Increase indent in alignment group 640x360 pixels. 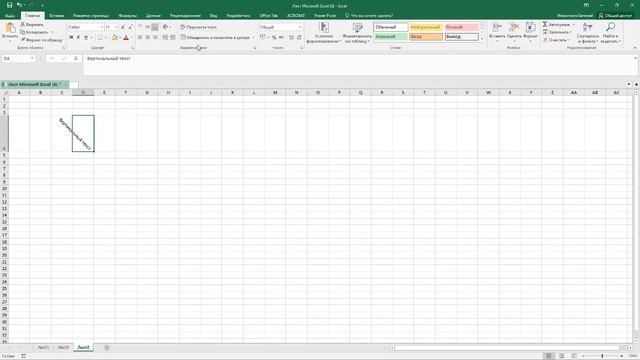pyautogui.click(x=172, y=37)
